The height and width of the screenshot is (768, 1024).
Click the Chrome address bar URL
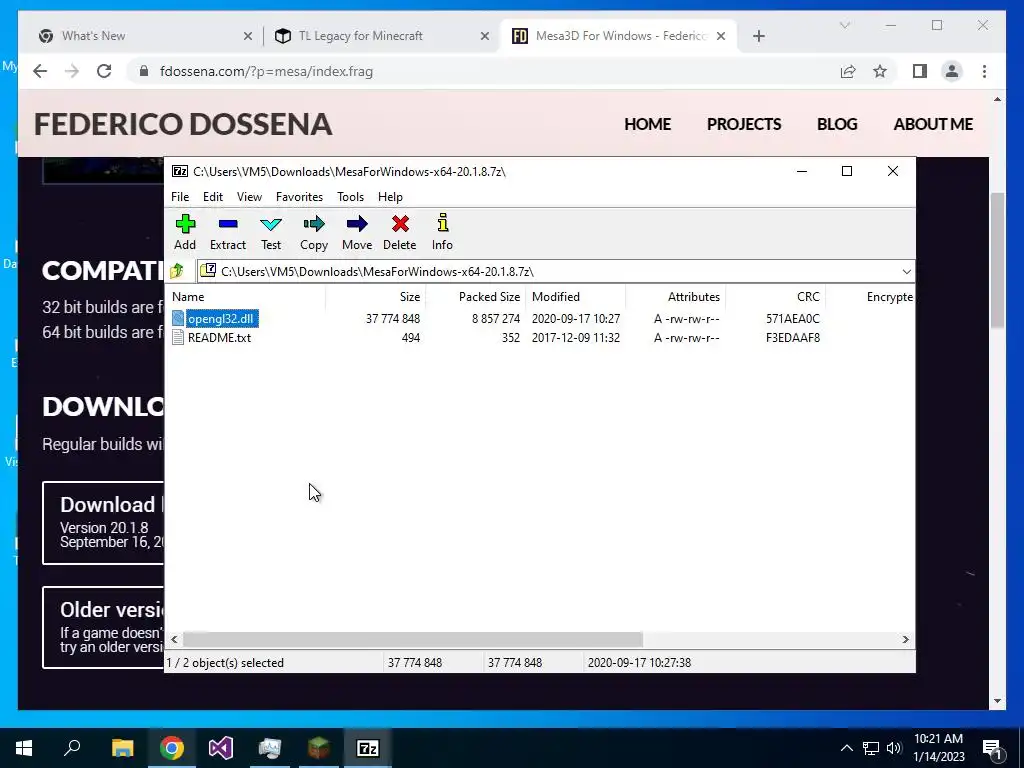[266, 71]
